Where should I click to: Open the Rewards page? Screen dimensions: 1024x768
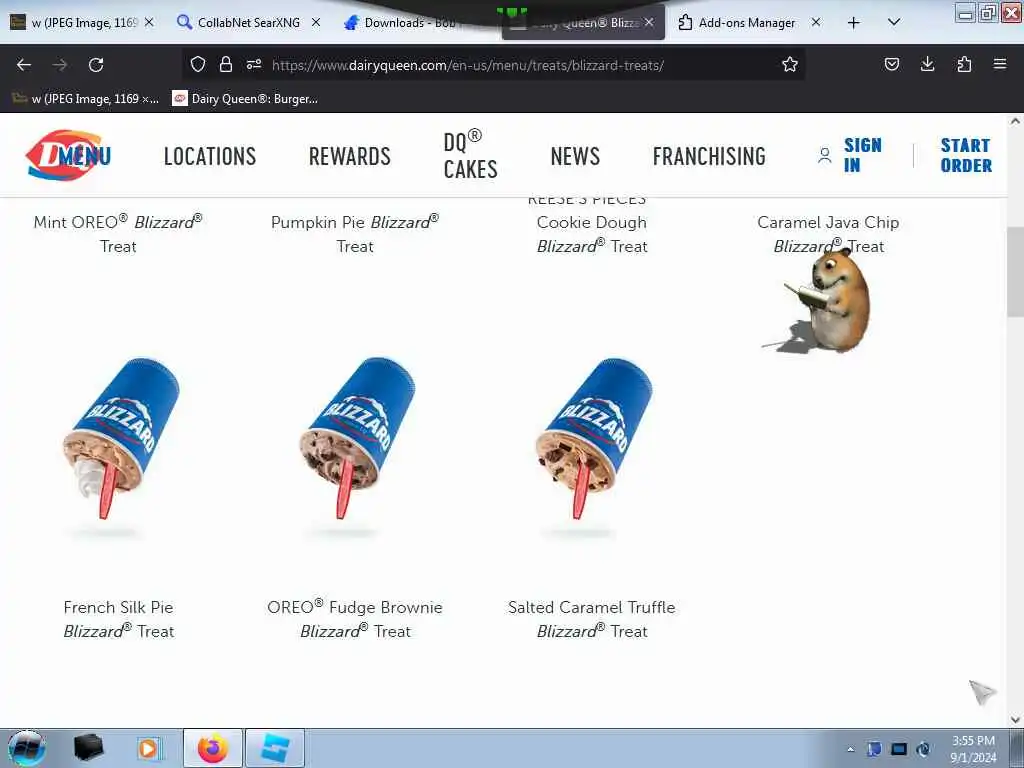point(349,156)
